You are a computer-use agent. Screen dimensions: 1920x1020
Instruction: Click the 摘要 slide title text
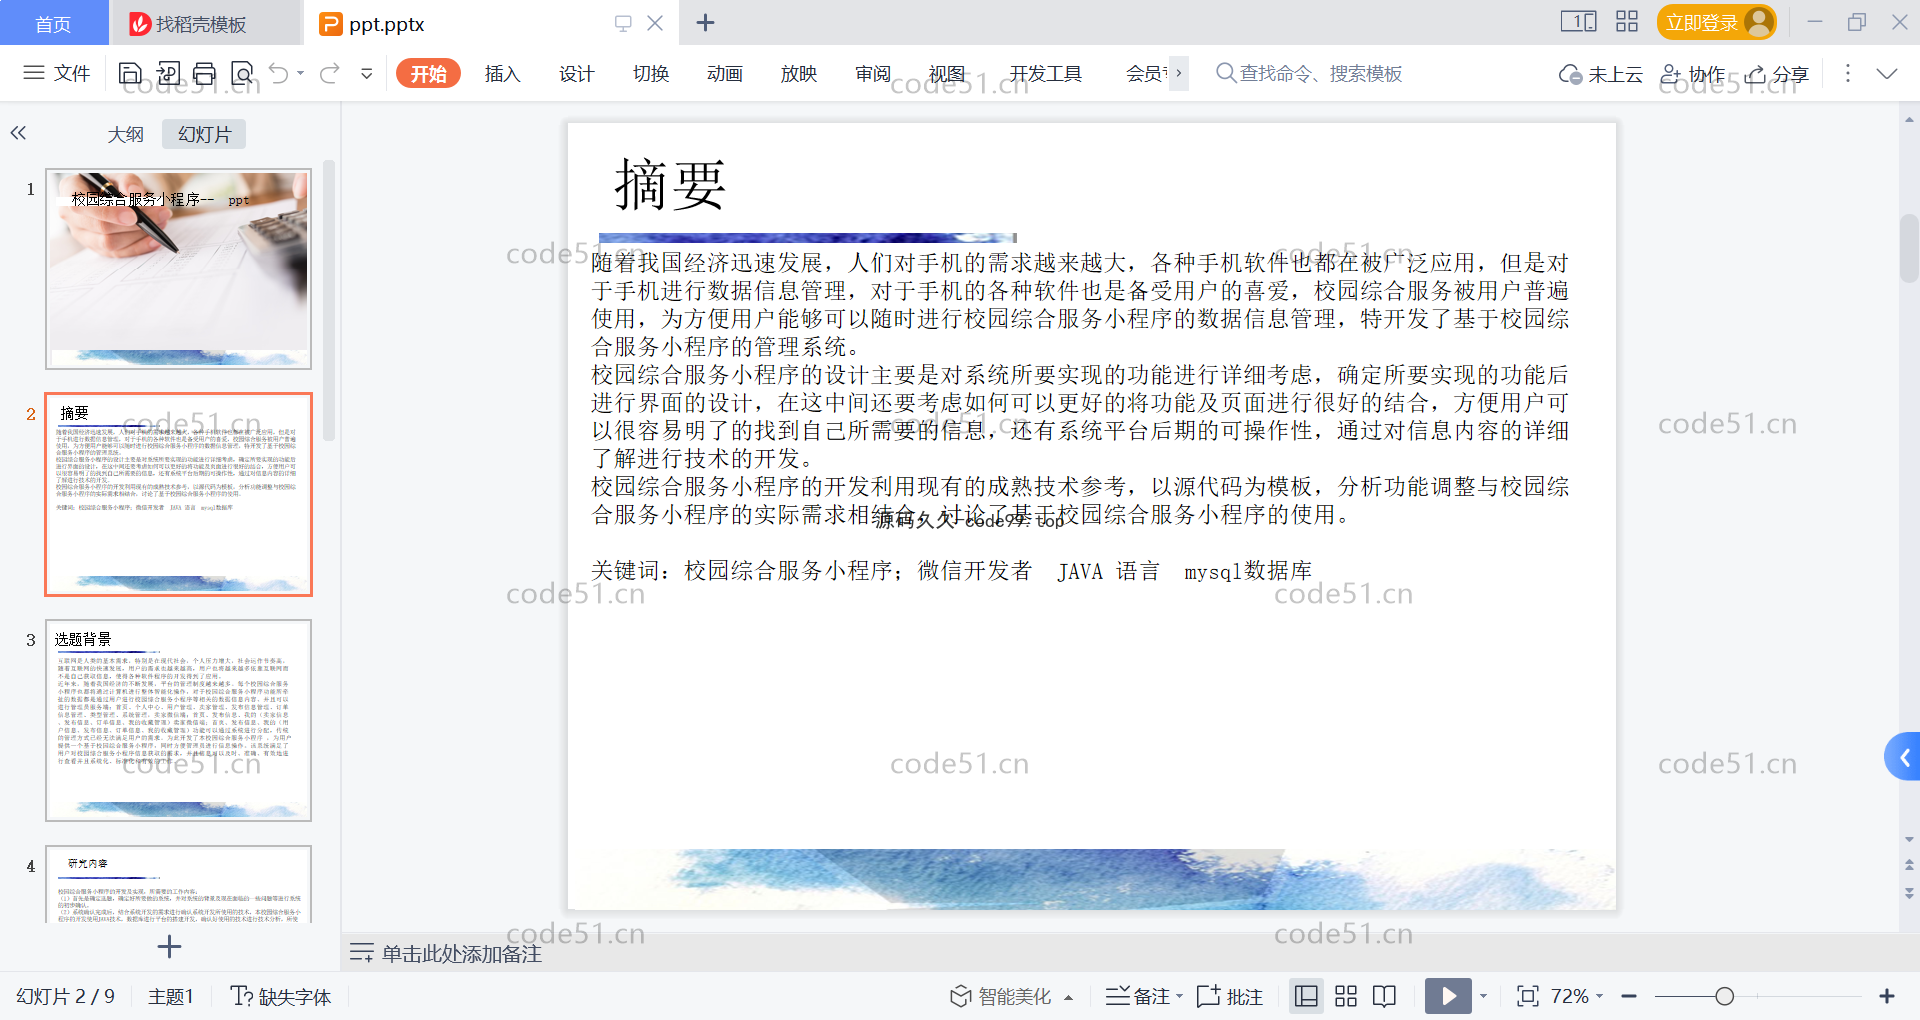(x=670, y=185)
